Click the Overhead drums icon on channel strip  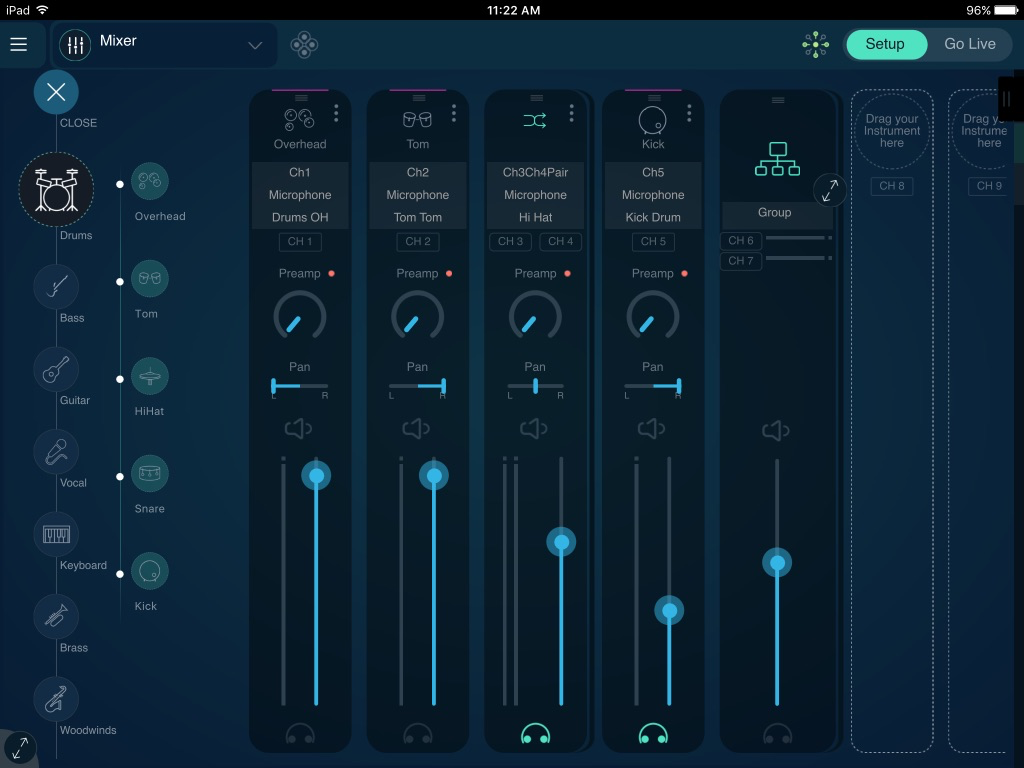pos(300,120)
